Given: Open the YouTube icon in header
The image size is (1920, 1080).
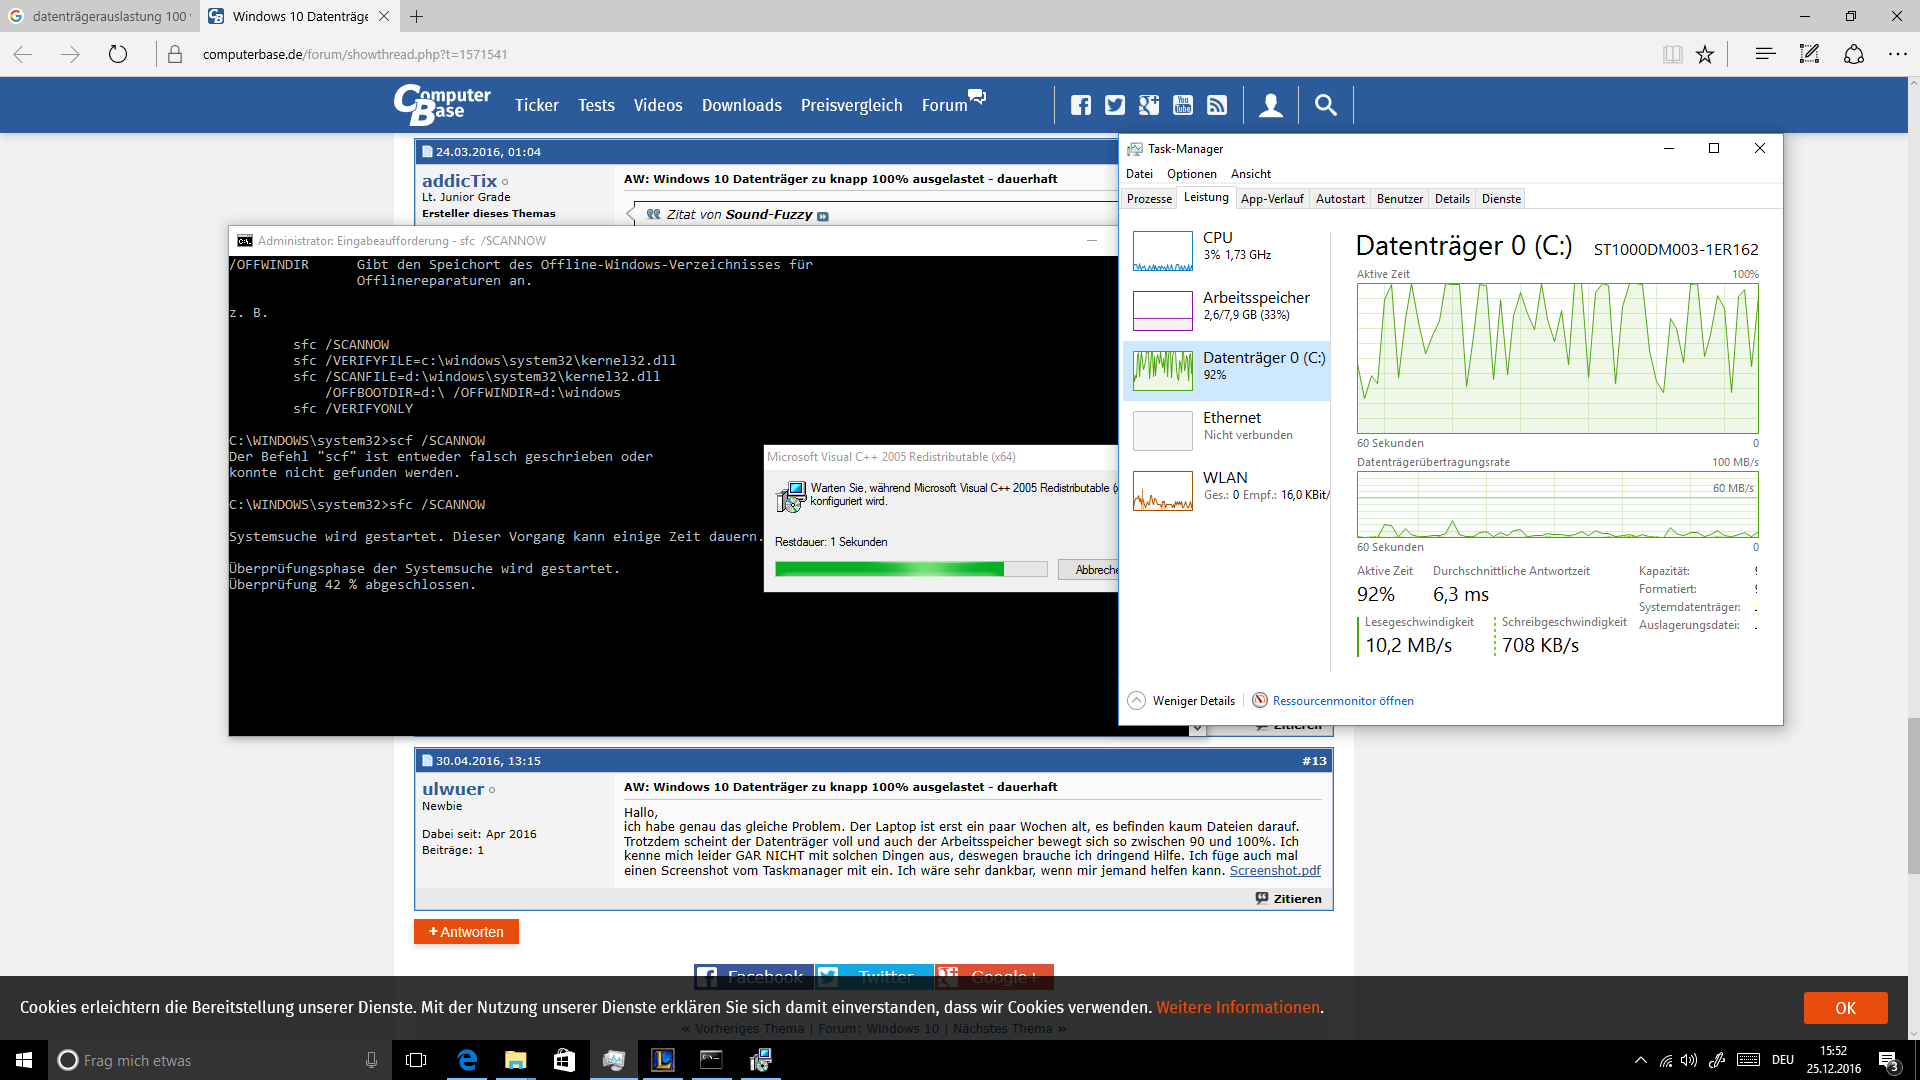Looking at the screenshot, I should pos(1183,105).
